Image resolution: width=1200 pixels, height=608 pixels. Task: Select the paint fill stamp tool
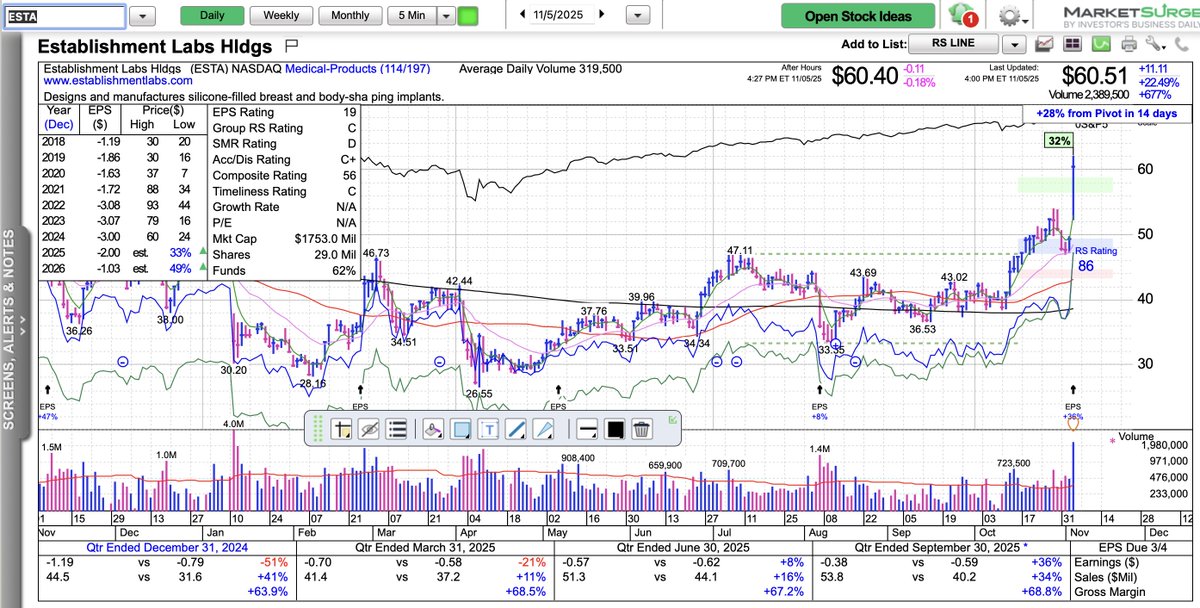434,430
